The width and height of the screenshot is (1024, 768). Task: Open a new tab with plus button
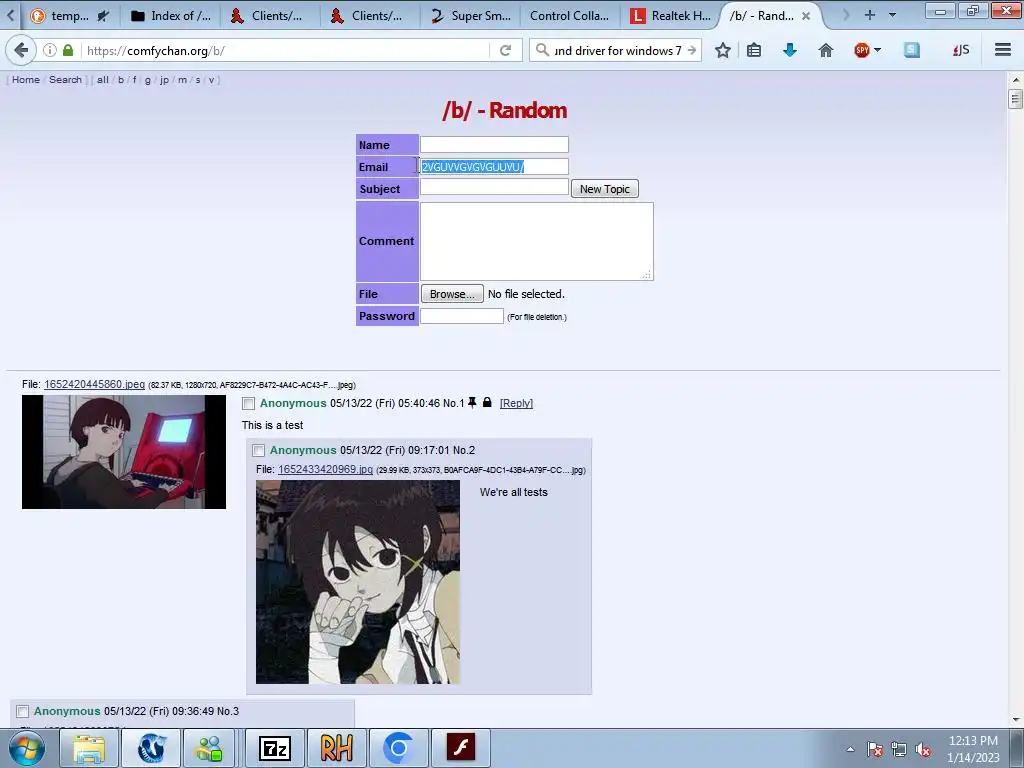pyautogui.click(x=869, y=15)
